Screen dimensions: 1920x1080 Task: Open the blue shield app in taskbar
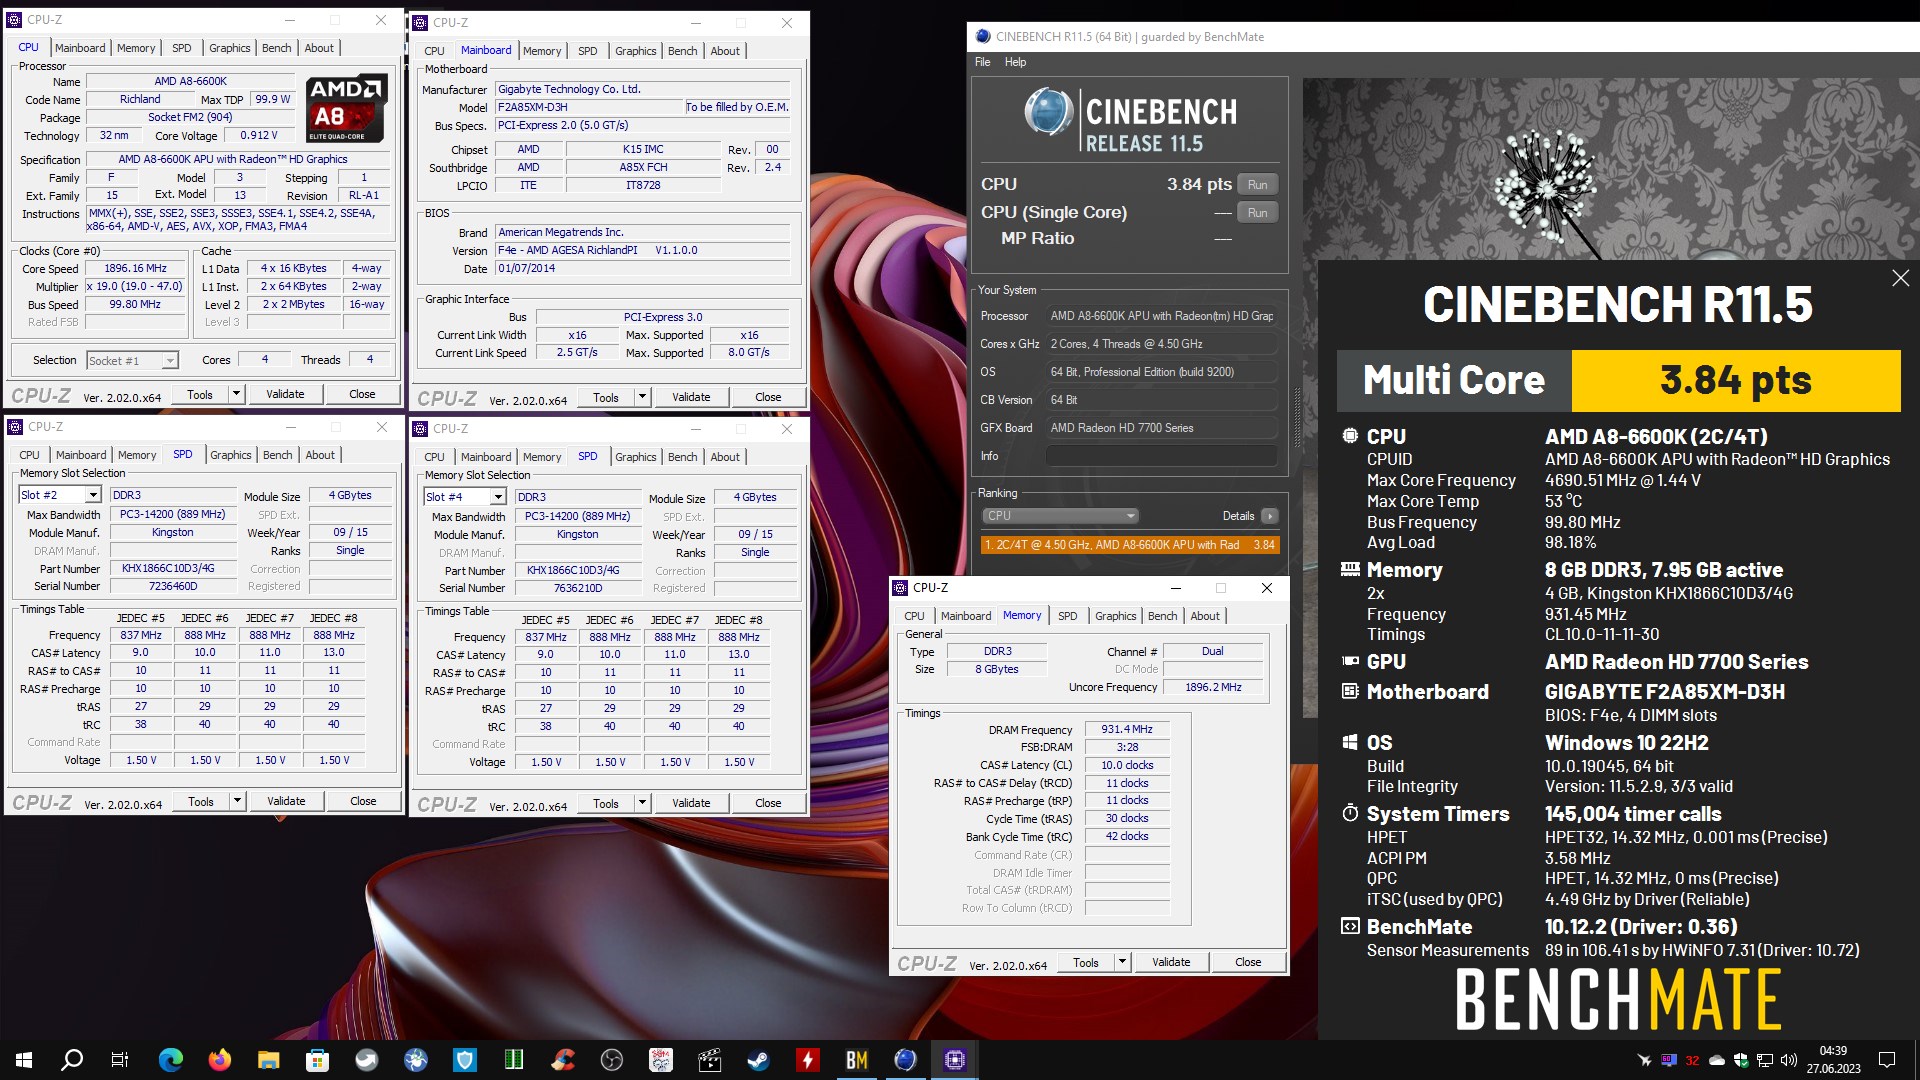pyautogui.click(x=465, y=1059)
